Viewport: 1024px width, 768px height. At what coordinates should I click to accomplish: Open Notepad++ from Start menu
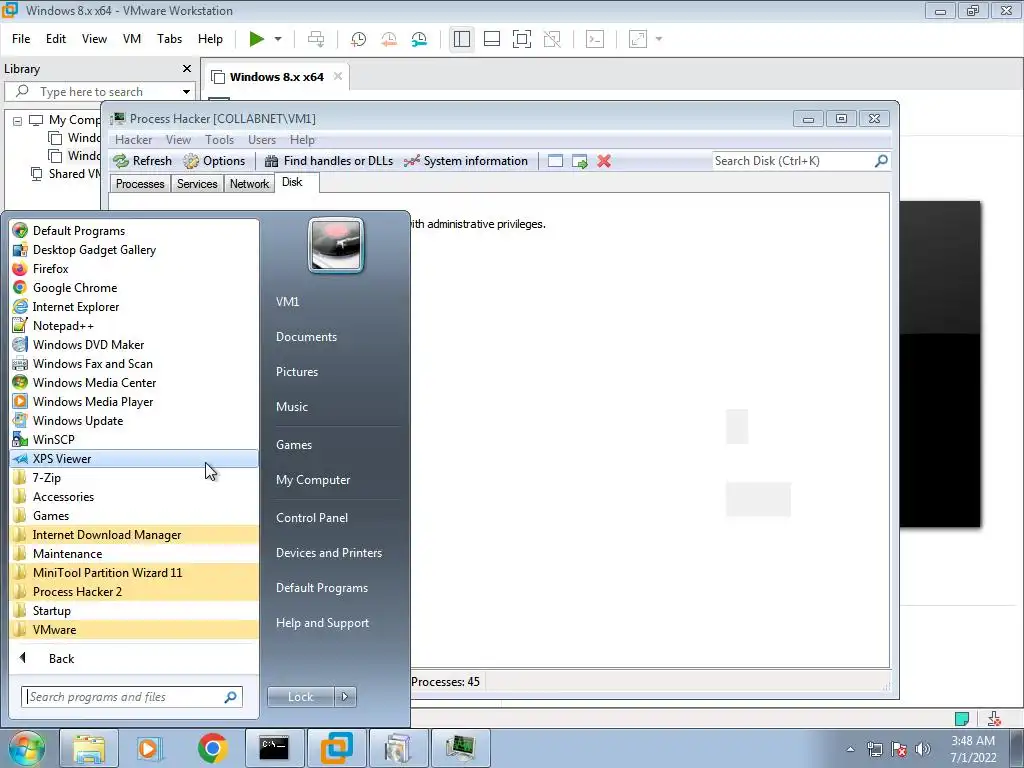tap(134, 326)
